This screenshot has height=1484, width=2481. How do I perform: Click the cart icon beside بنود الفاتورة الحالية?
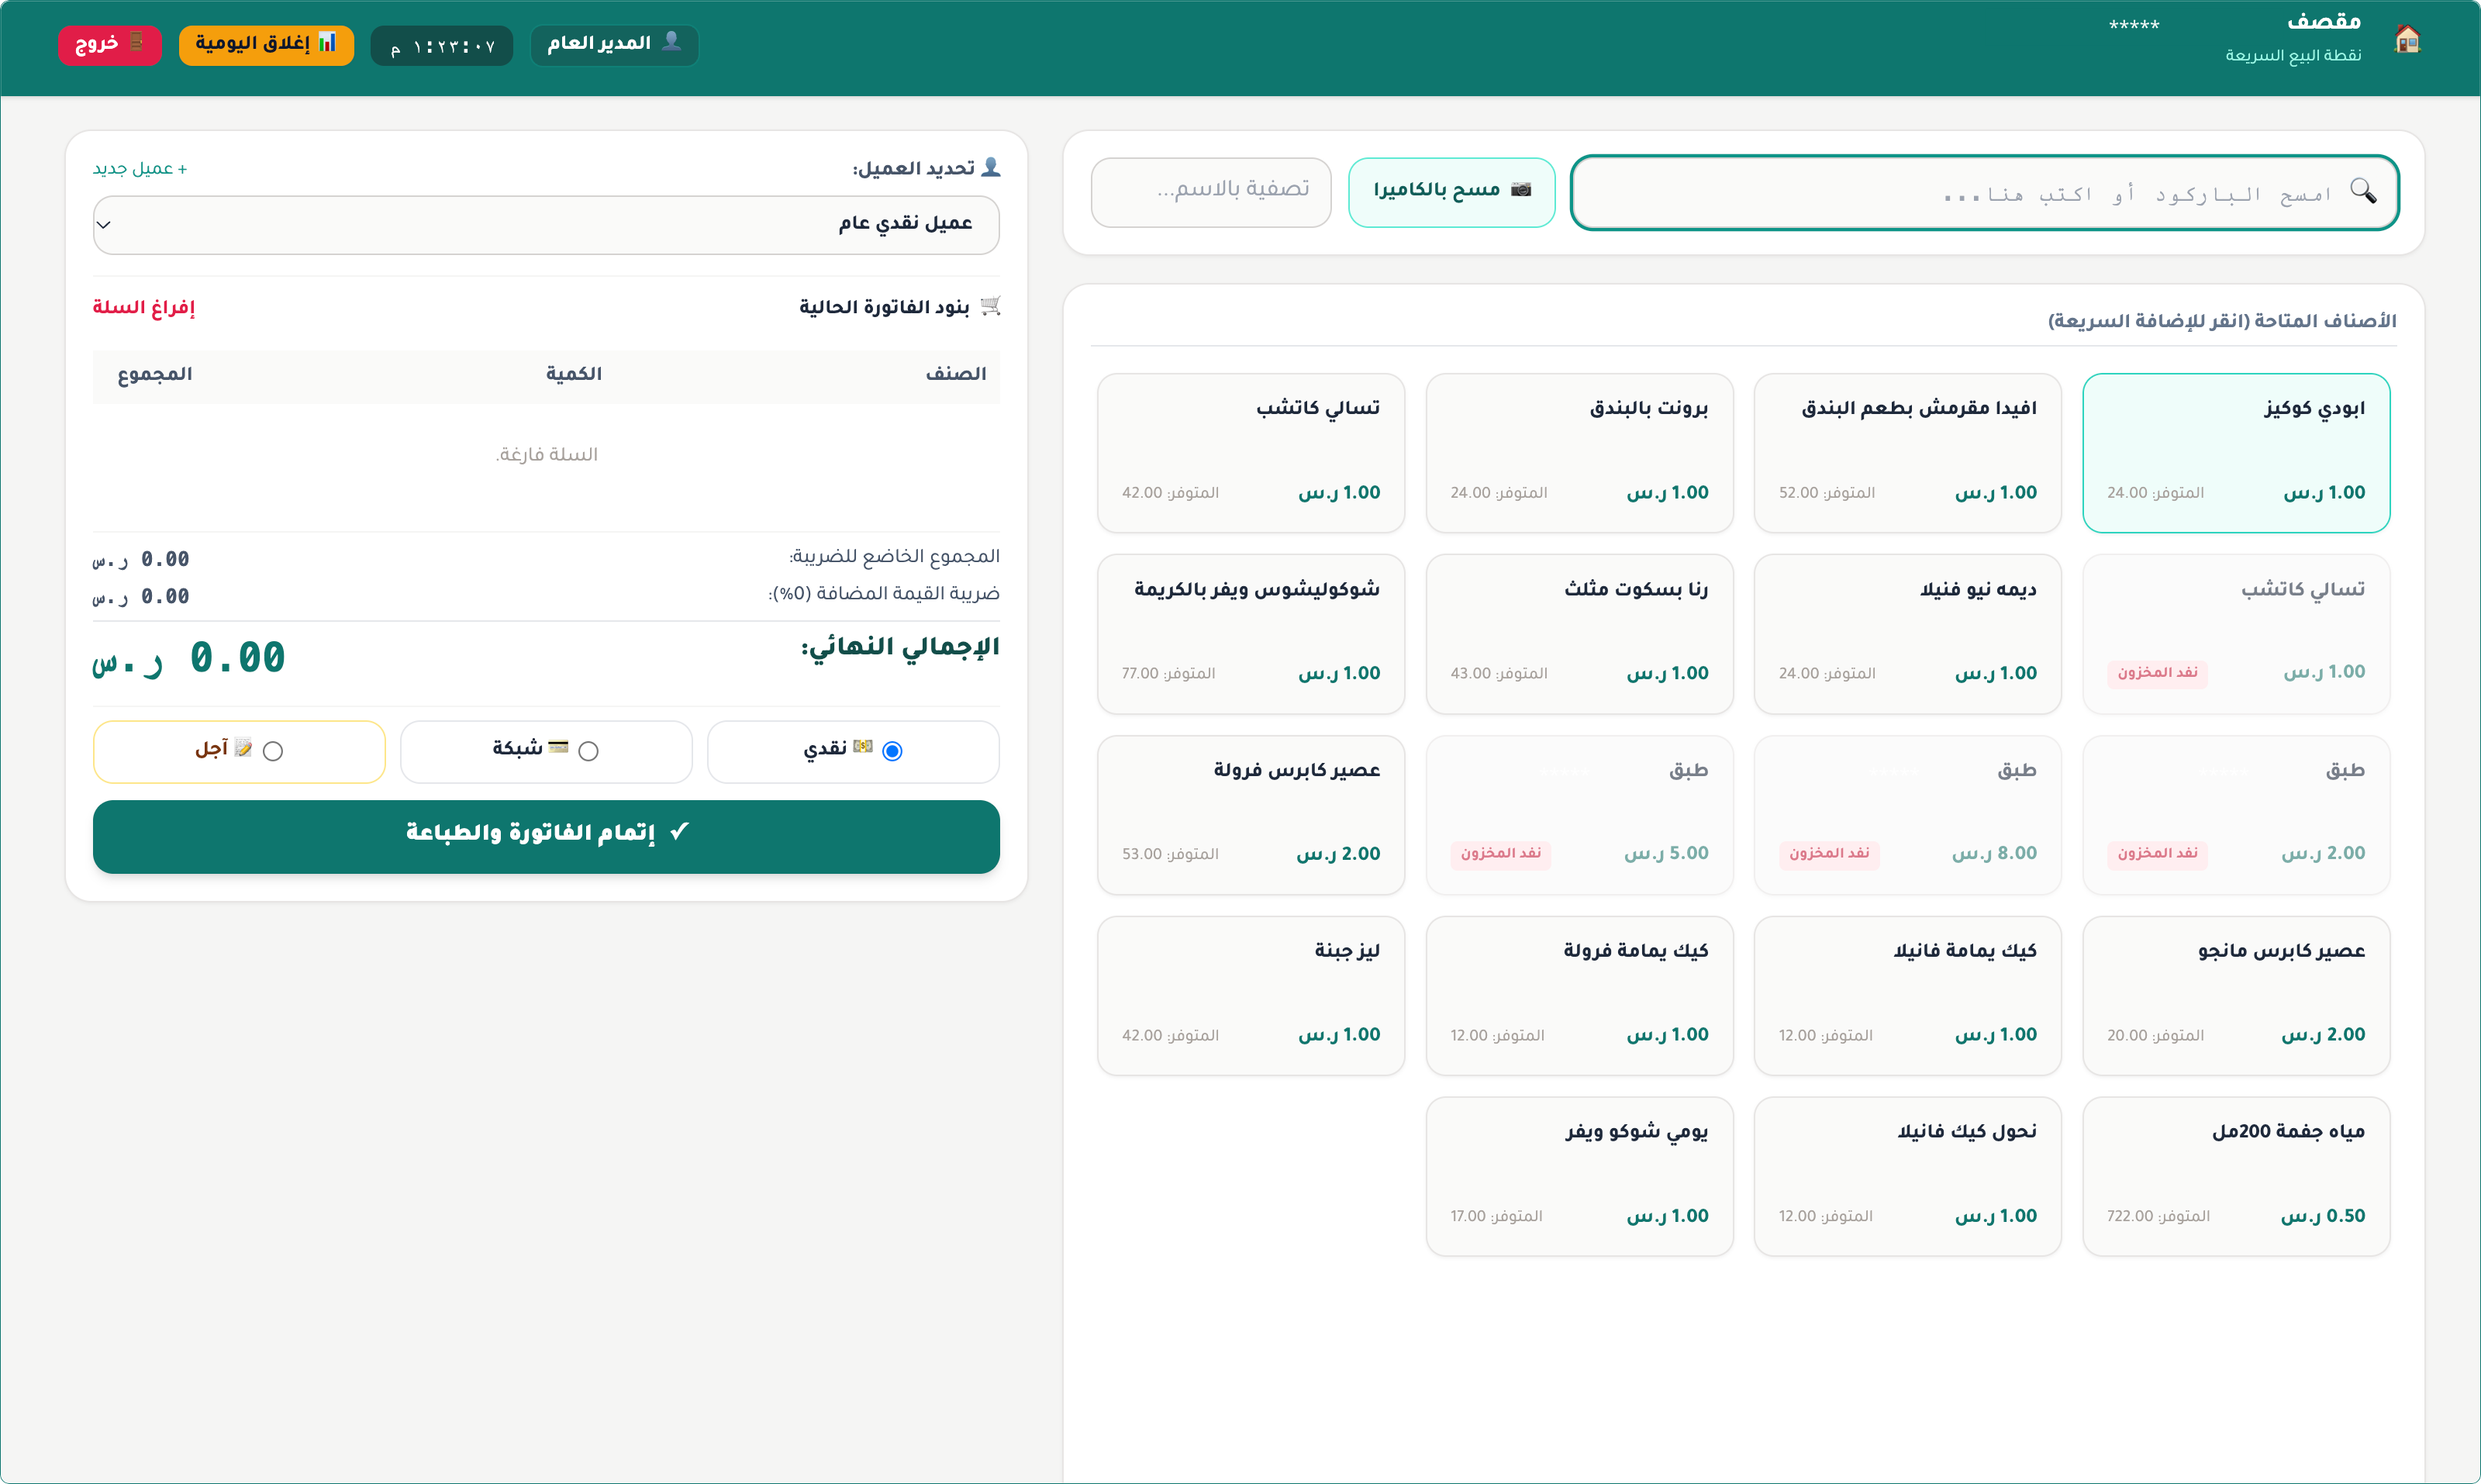[x=990, y=306]
